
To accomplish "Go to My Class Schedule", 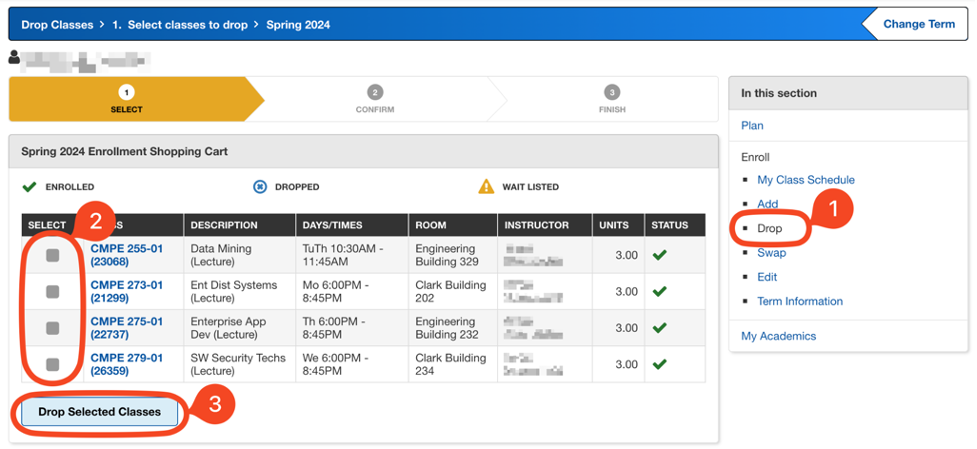I will point(805,180).
